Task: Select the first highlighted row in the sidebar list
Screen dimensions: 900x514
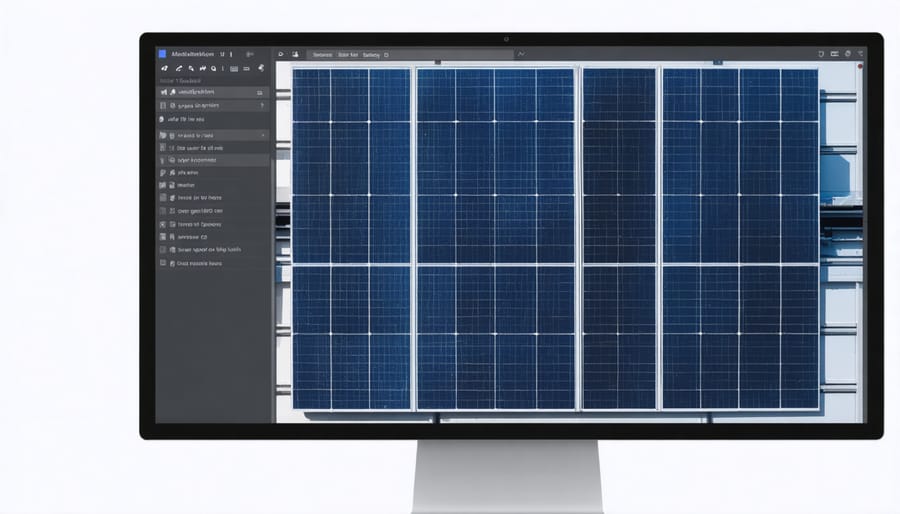Action: coord(213,92)
